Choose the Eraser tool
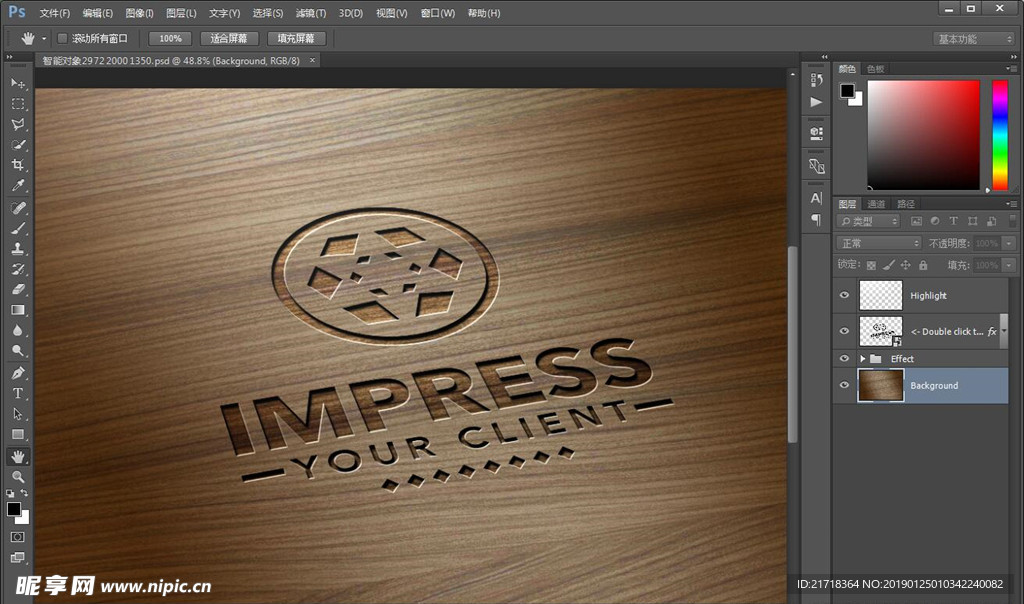The height and width of the screenshot is (604, 1024). click(x=18, y=289)
